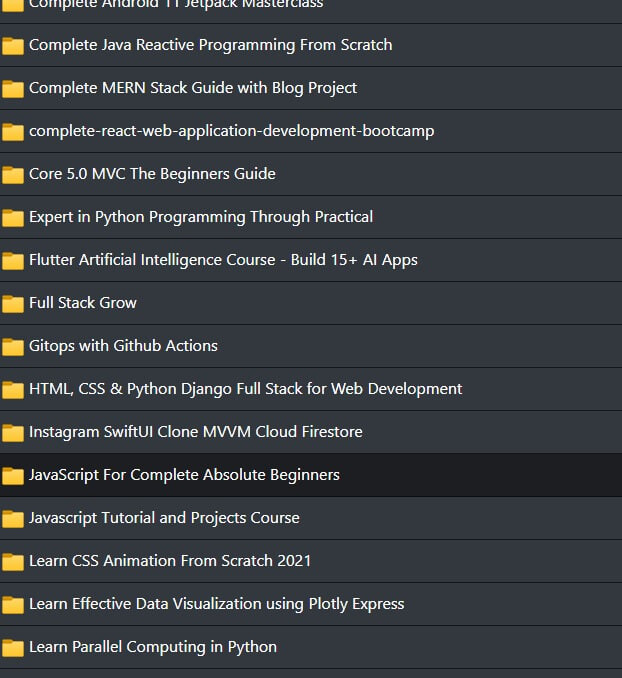Open 'Core 5.0 MVC The Beginners Guide'

point(152,174)
